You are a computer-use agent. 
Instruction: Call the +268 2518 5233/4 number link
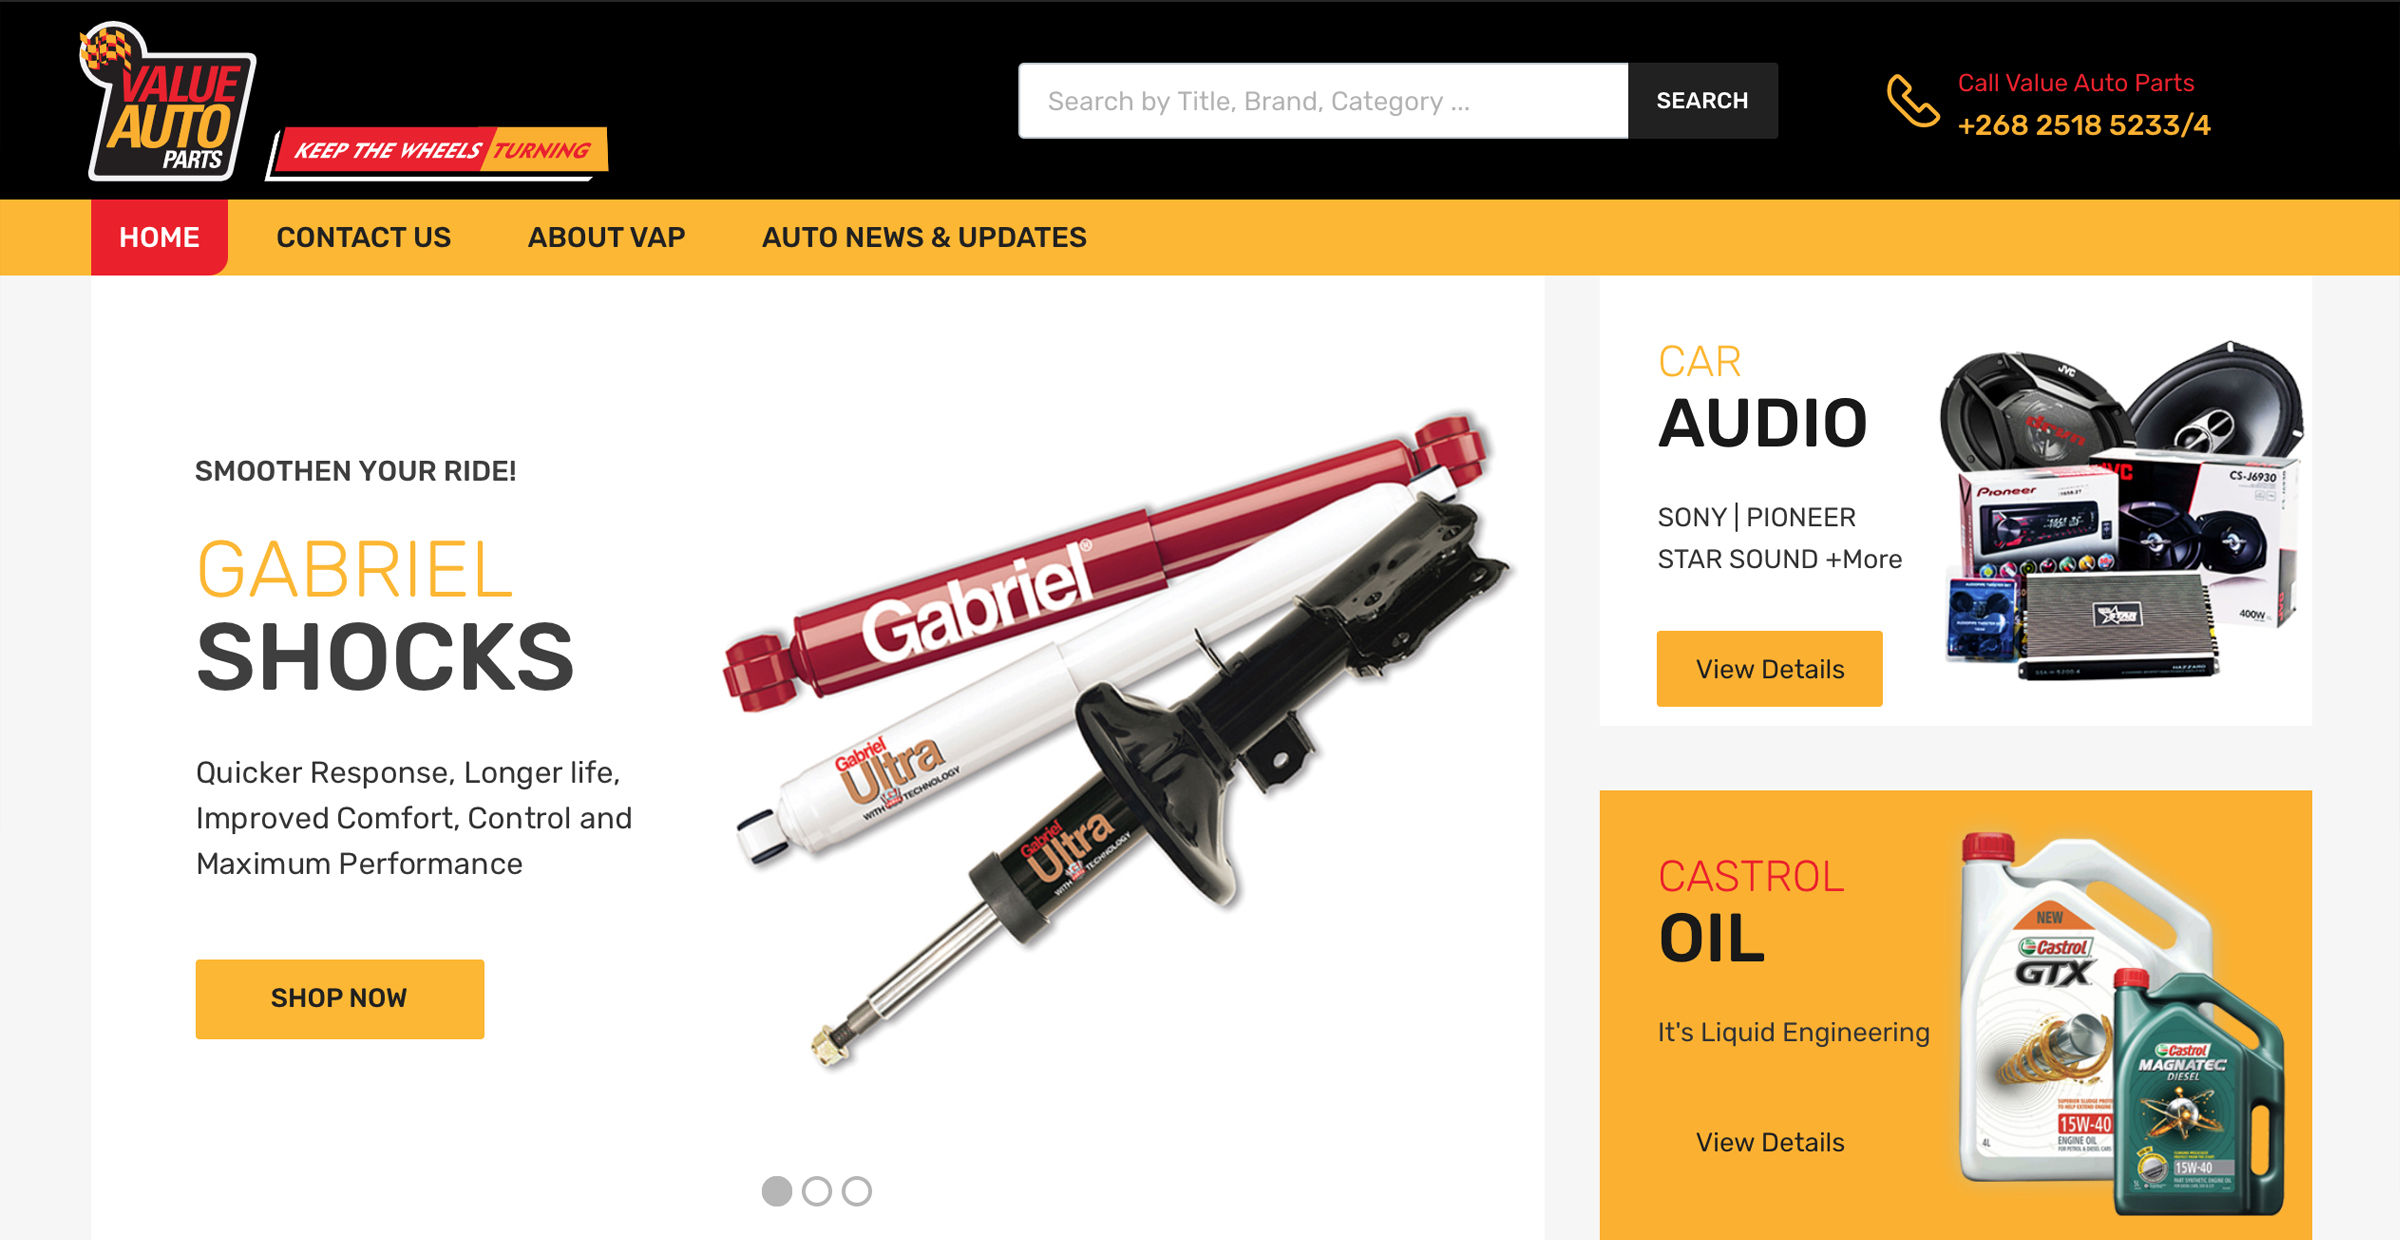pos(2084,125)
